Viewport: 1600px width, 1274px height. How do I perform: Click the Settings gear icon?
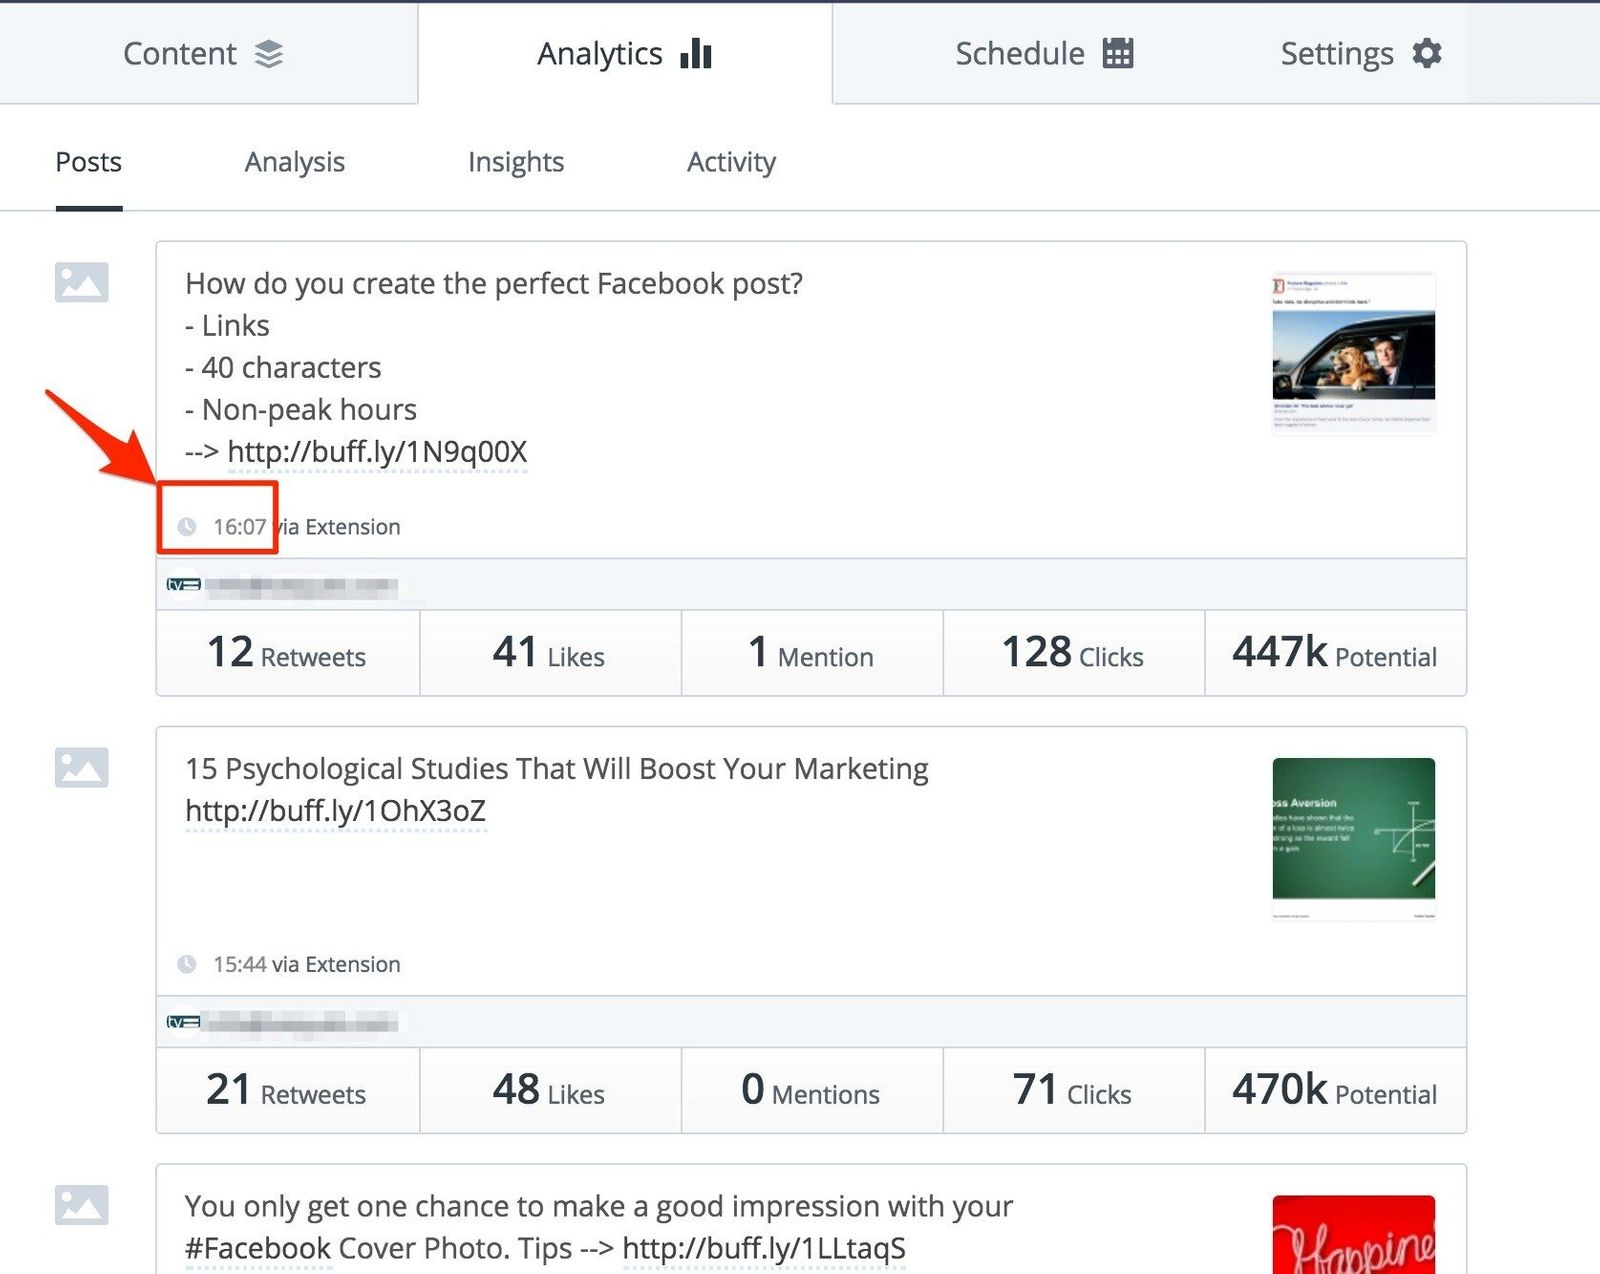(x=1429, y=53)
